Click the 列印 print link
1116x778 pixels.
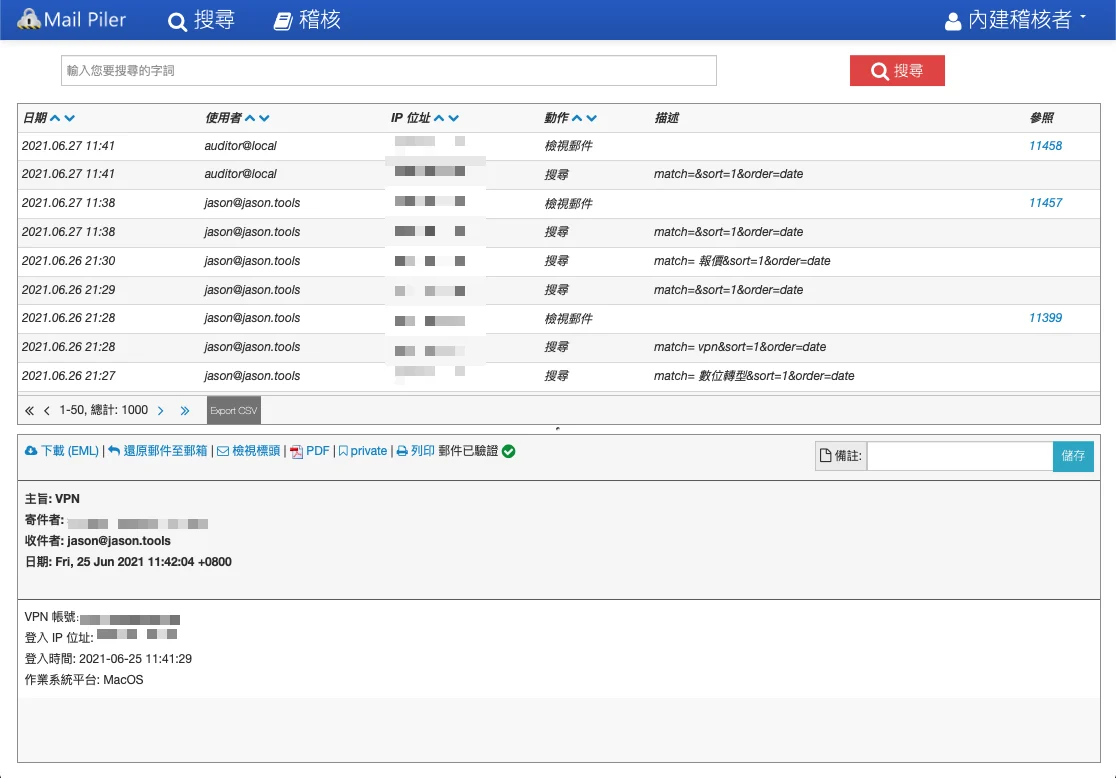click(415, 451)
